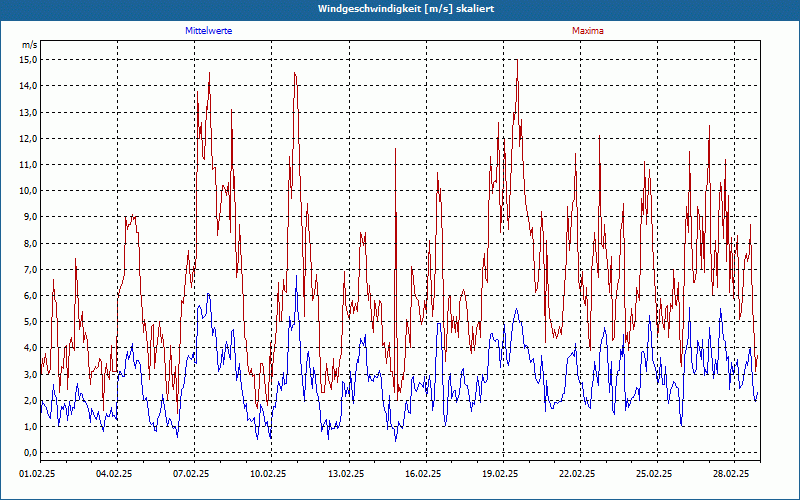This screenshot has height=500, width=800.
Task: Click the 10,0 y-axis value
Action: 30,191
